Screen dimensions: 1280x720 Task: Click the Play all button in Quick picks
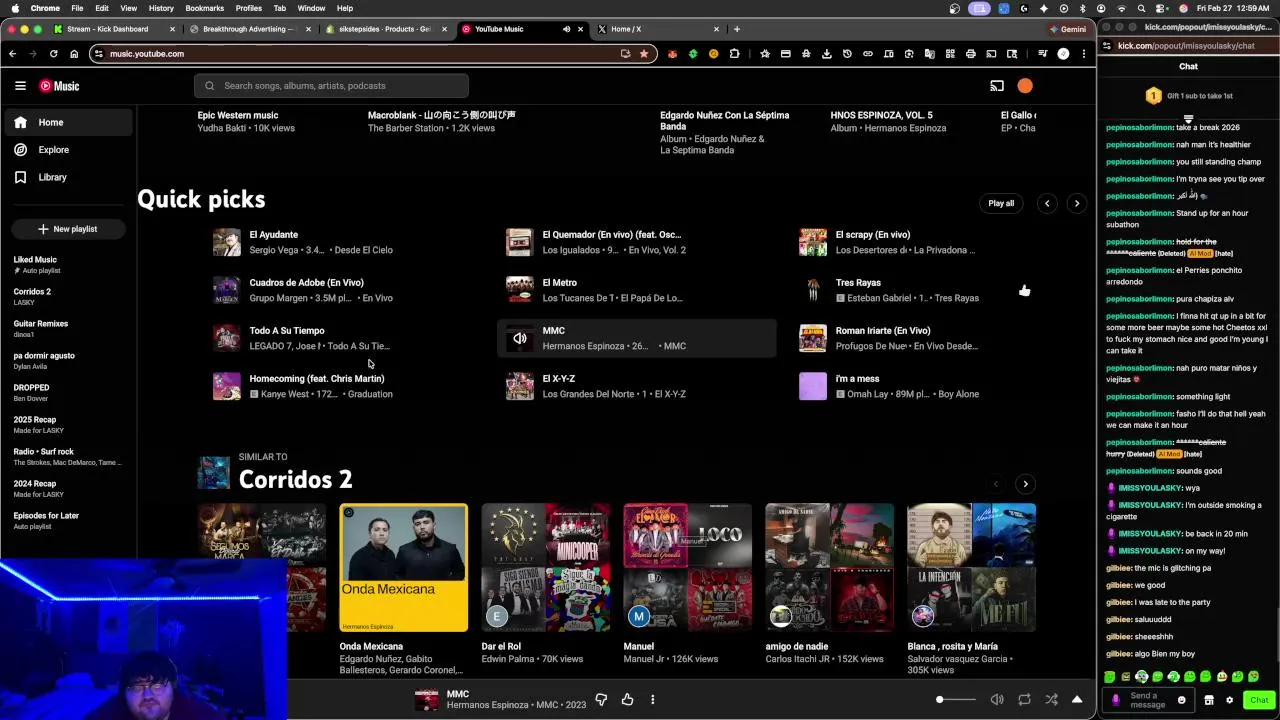coord(1001,203)
